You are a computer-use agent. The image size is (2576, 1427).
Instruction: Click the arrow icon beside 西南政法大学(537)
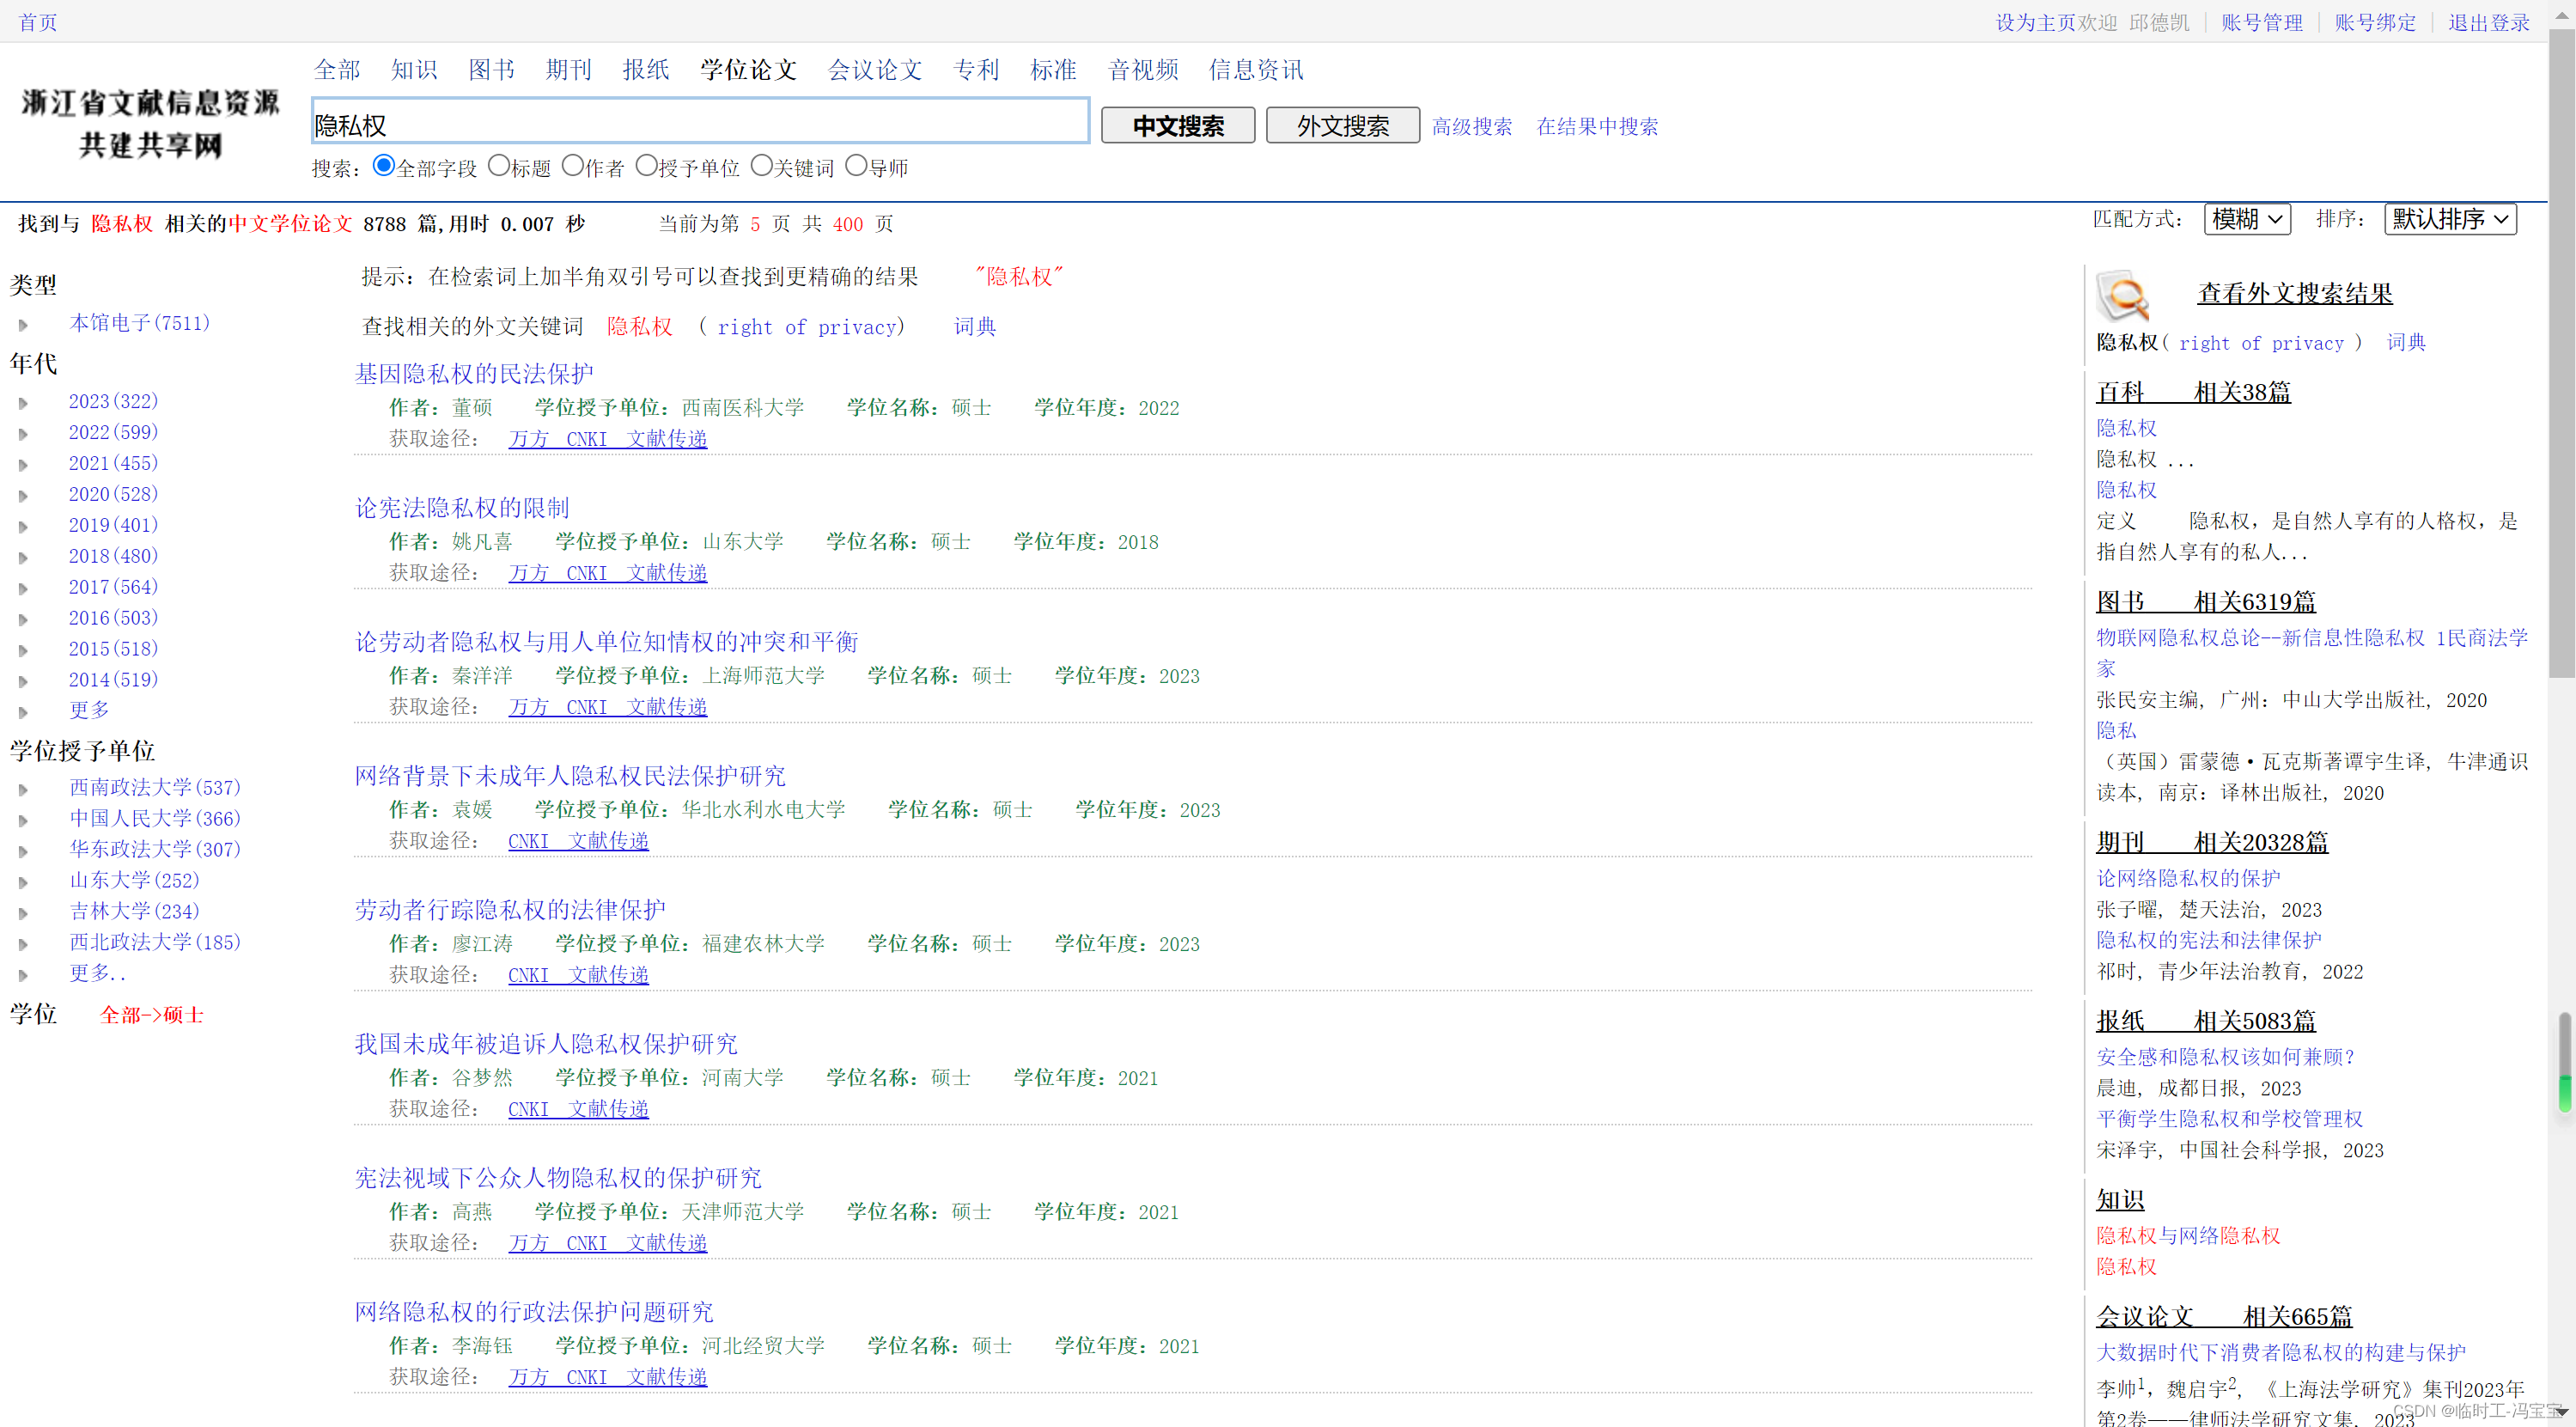point(23,789)
